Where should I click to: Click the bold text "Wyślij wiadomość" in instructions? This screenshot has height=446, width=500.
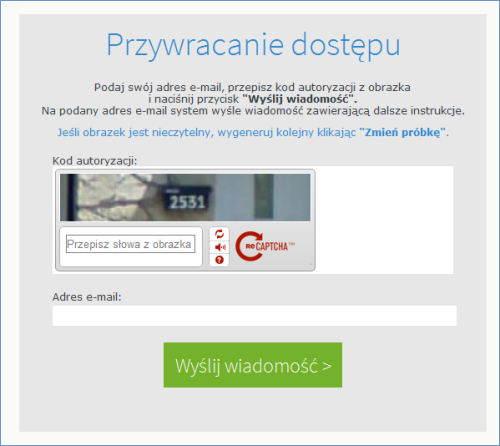tap(299, 99)
